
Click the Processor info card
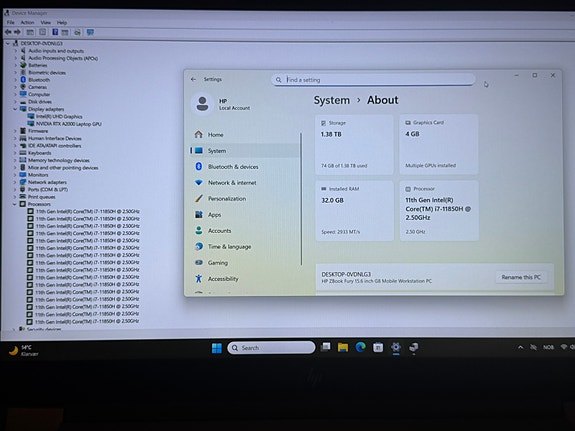tap(439, 211)
